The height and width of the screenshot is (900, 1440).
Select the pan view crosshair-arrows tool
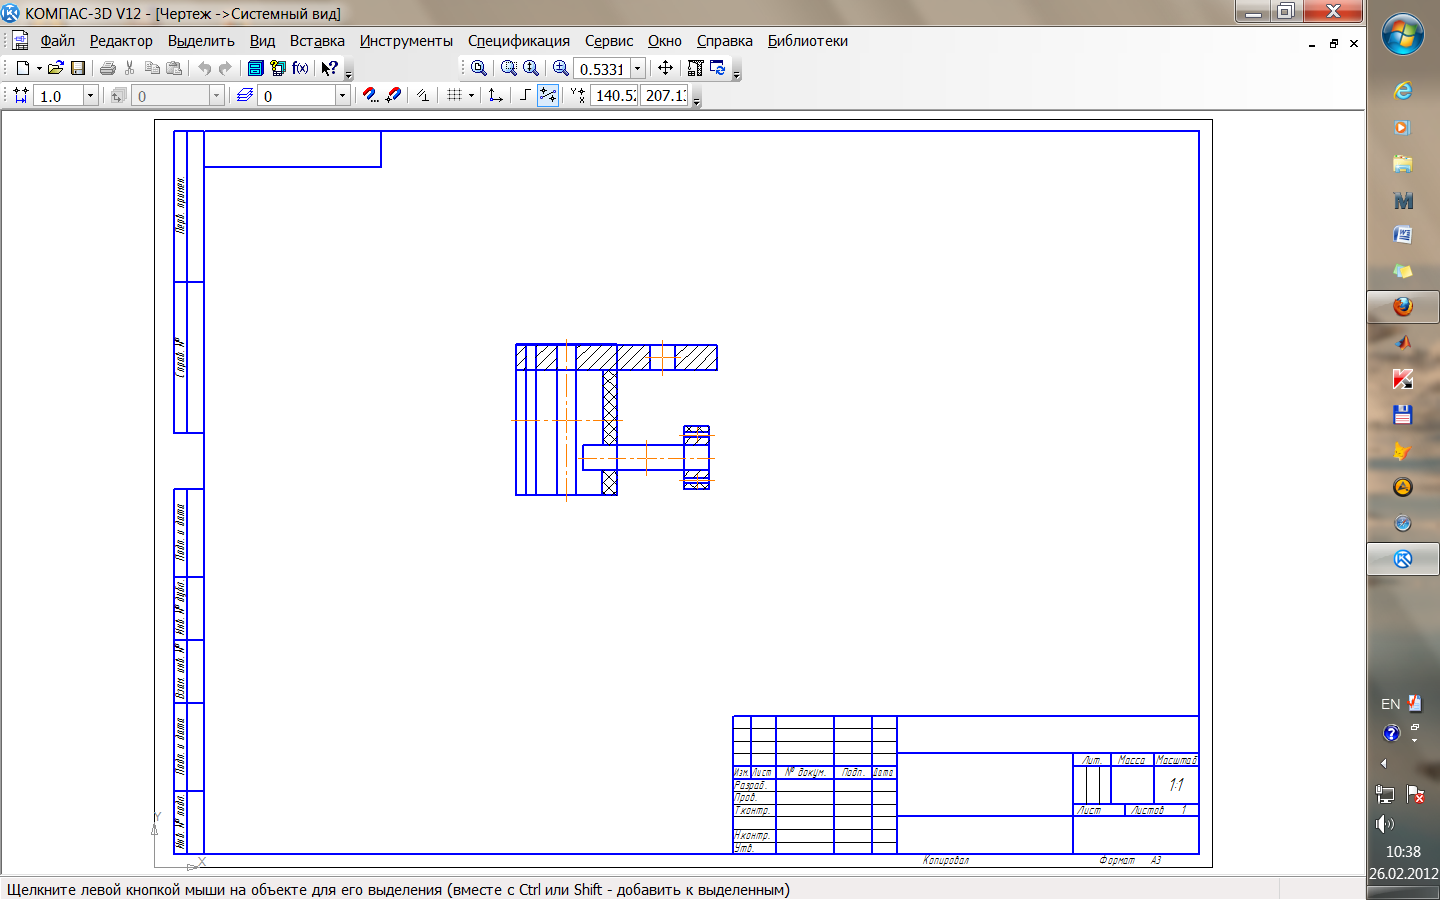pyautogui.click(x=665, y=68)
